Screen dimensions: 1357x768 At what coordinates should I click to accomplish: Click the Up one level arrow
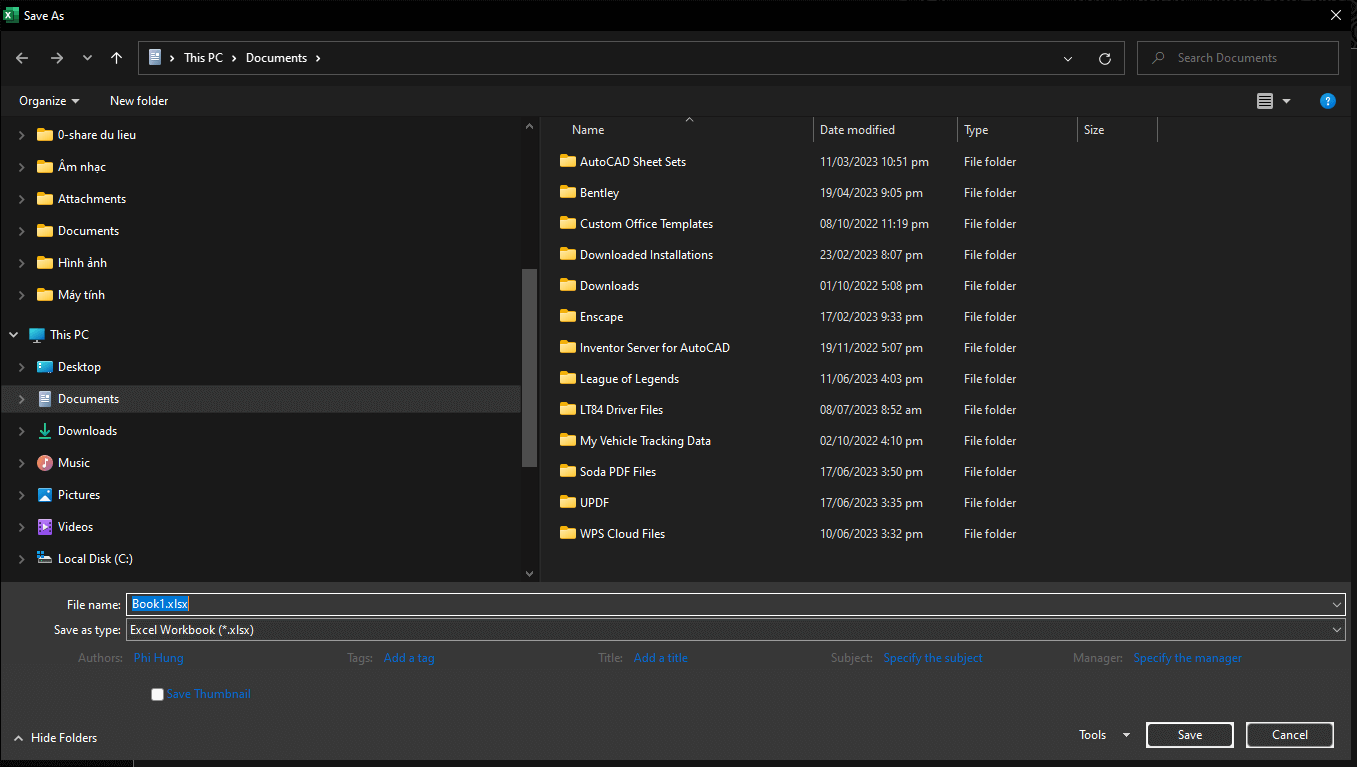(x=117, y=58)
